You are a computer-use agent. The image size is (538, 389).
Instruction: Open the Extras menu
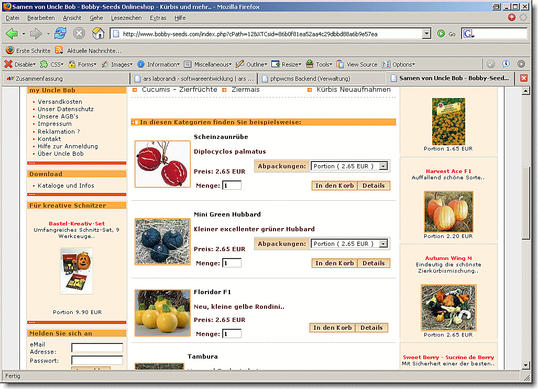[158, 18]
